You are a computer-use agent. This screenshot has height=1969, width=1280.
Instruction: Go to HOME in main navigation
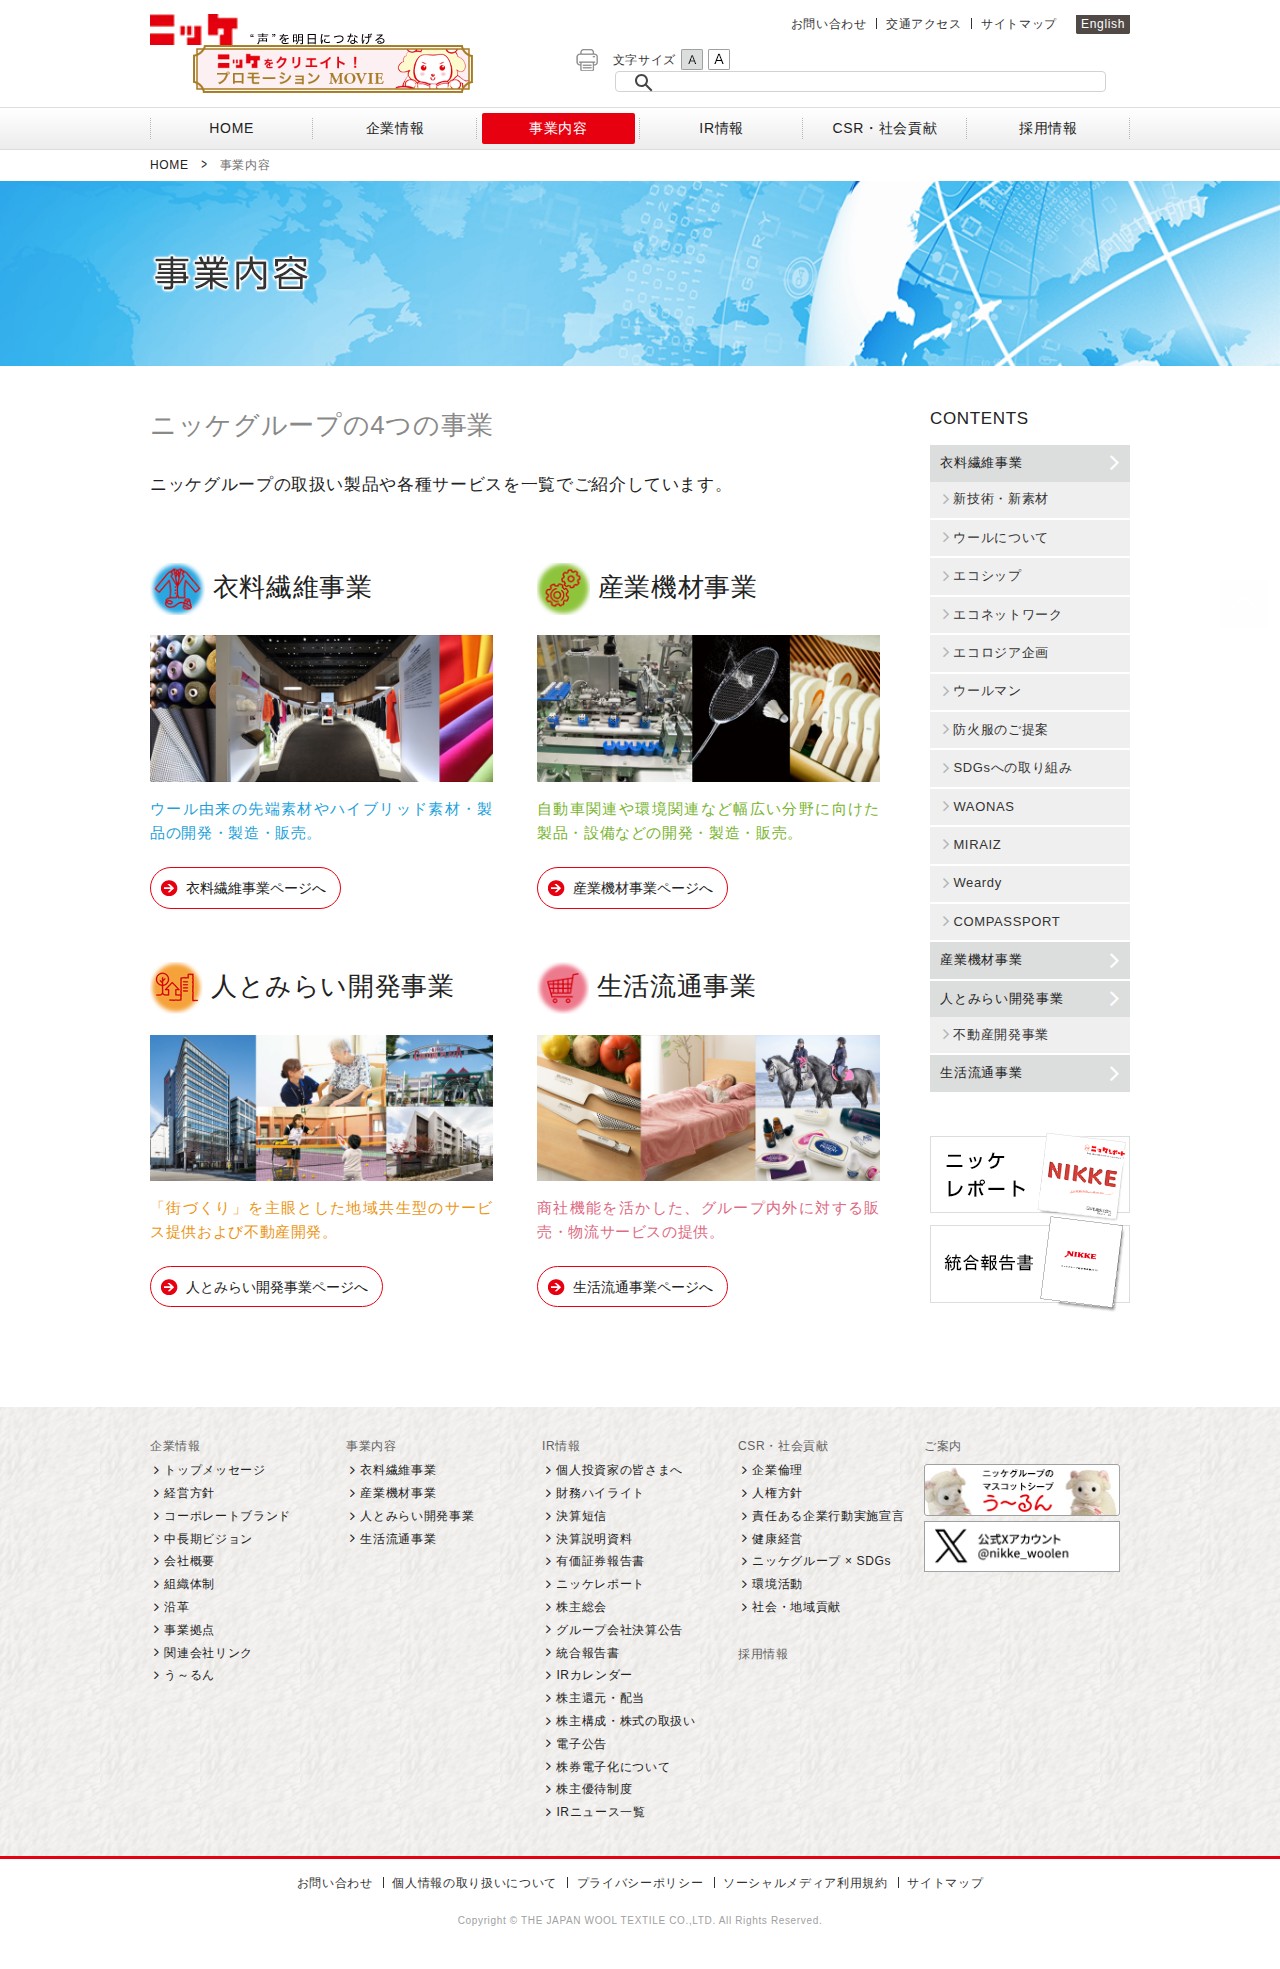[231, 128]
